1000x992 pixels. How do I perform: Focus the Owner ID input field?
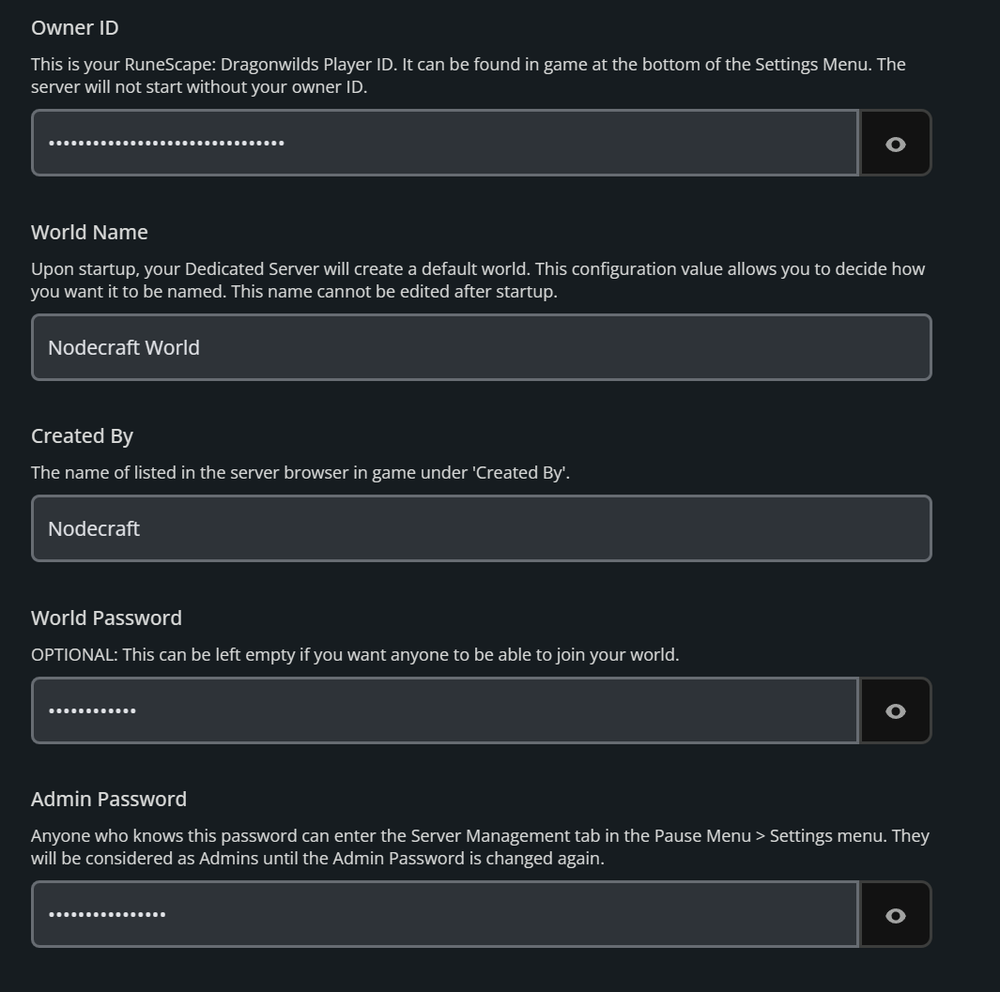[x=445, y=142]
